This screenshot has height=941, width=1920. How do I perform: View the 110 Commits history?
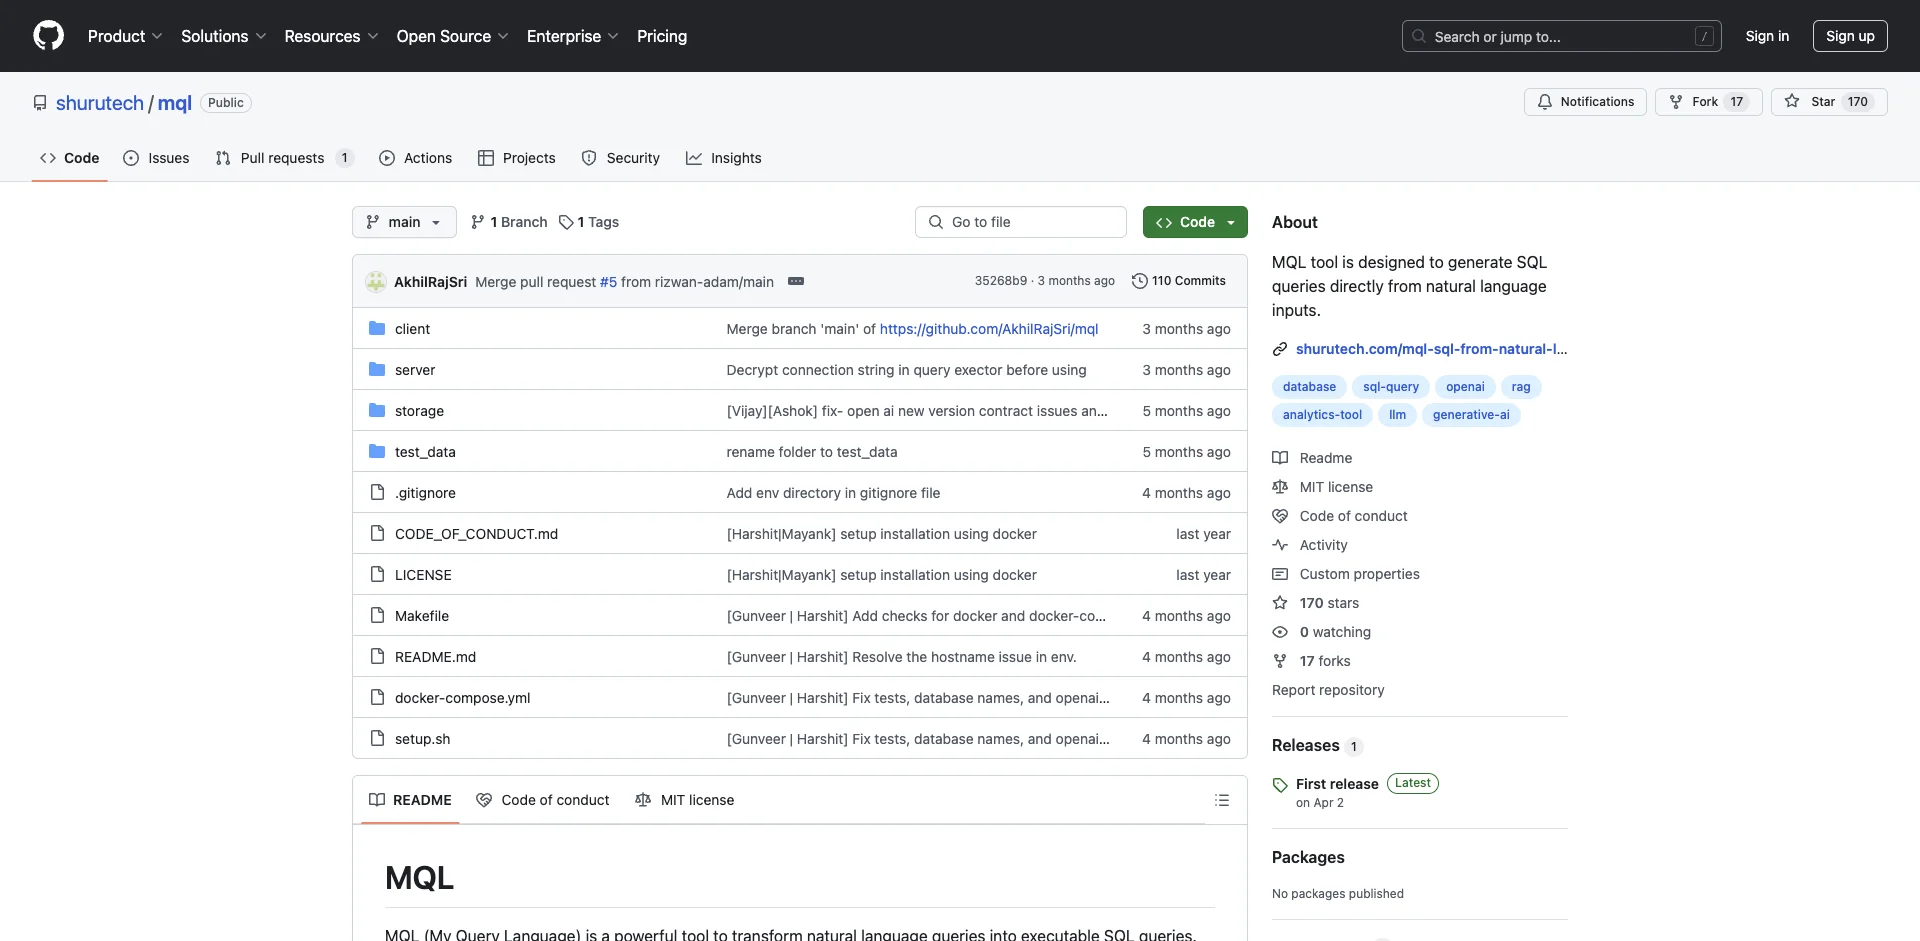[1179, 281]
